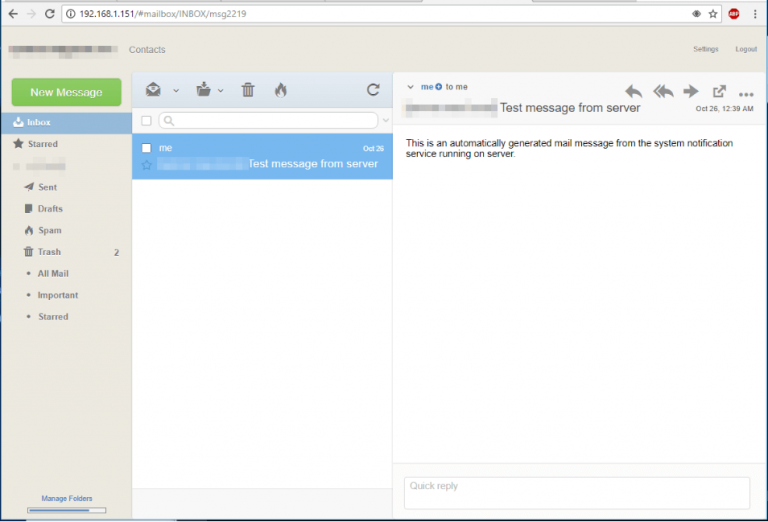Click the Reply All icon
Image resolution: width=768 pixels, height=522 pixels.
pyautogui.click(x=663, y=91)
